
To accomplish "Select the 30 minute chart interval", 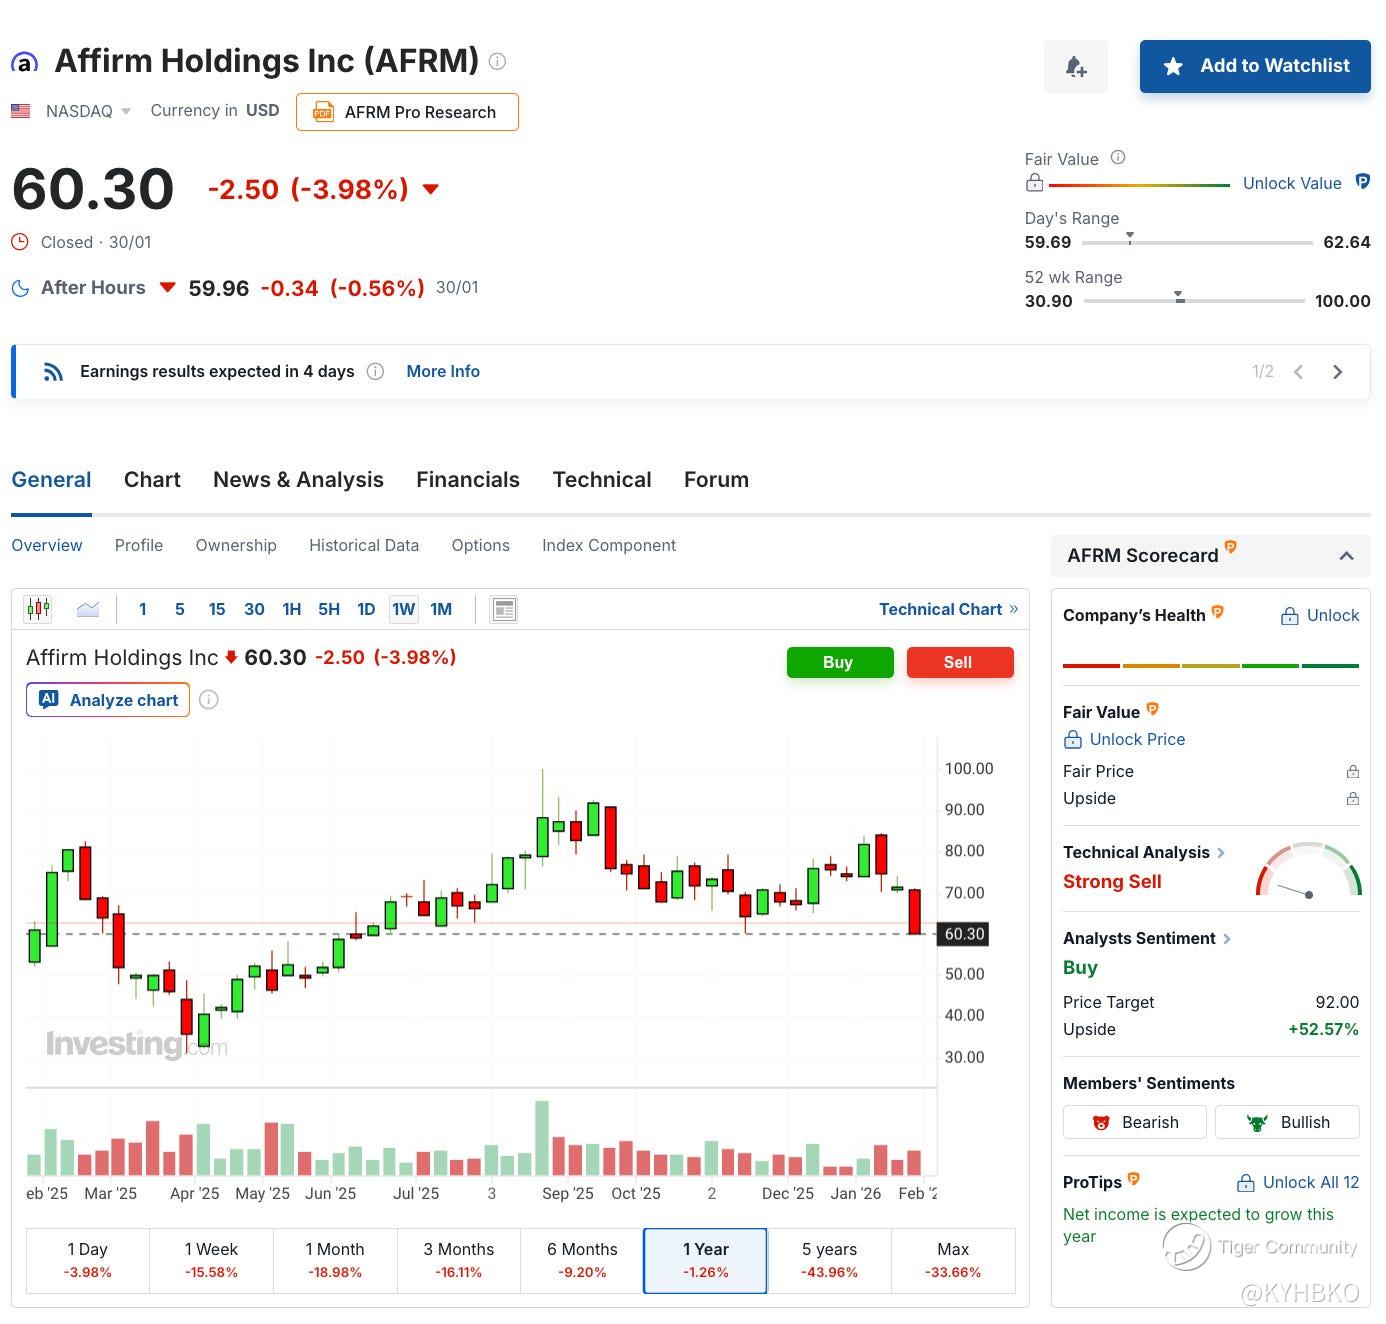I will tap(254, 609).
